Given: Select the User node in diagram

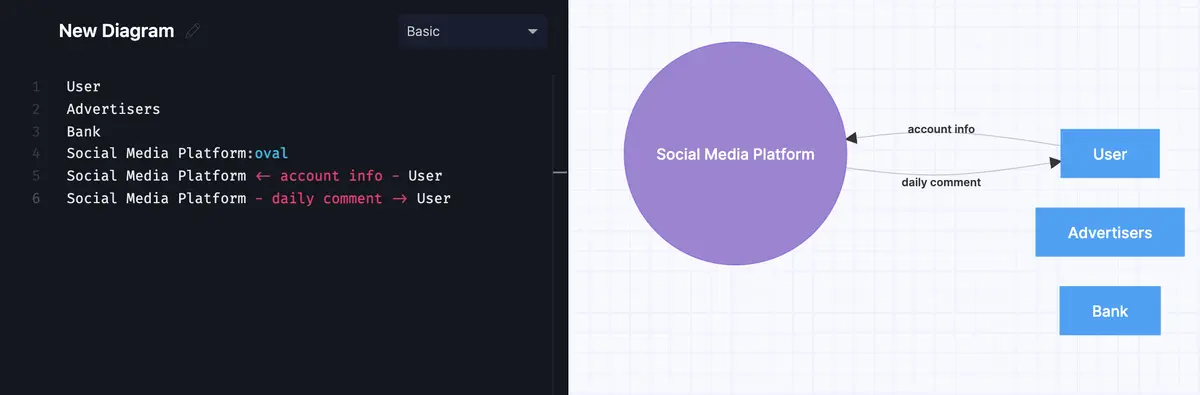Looking at the screenshot, I should (1110, 154).
